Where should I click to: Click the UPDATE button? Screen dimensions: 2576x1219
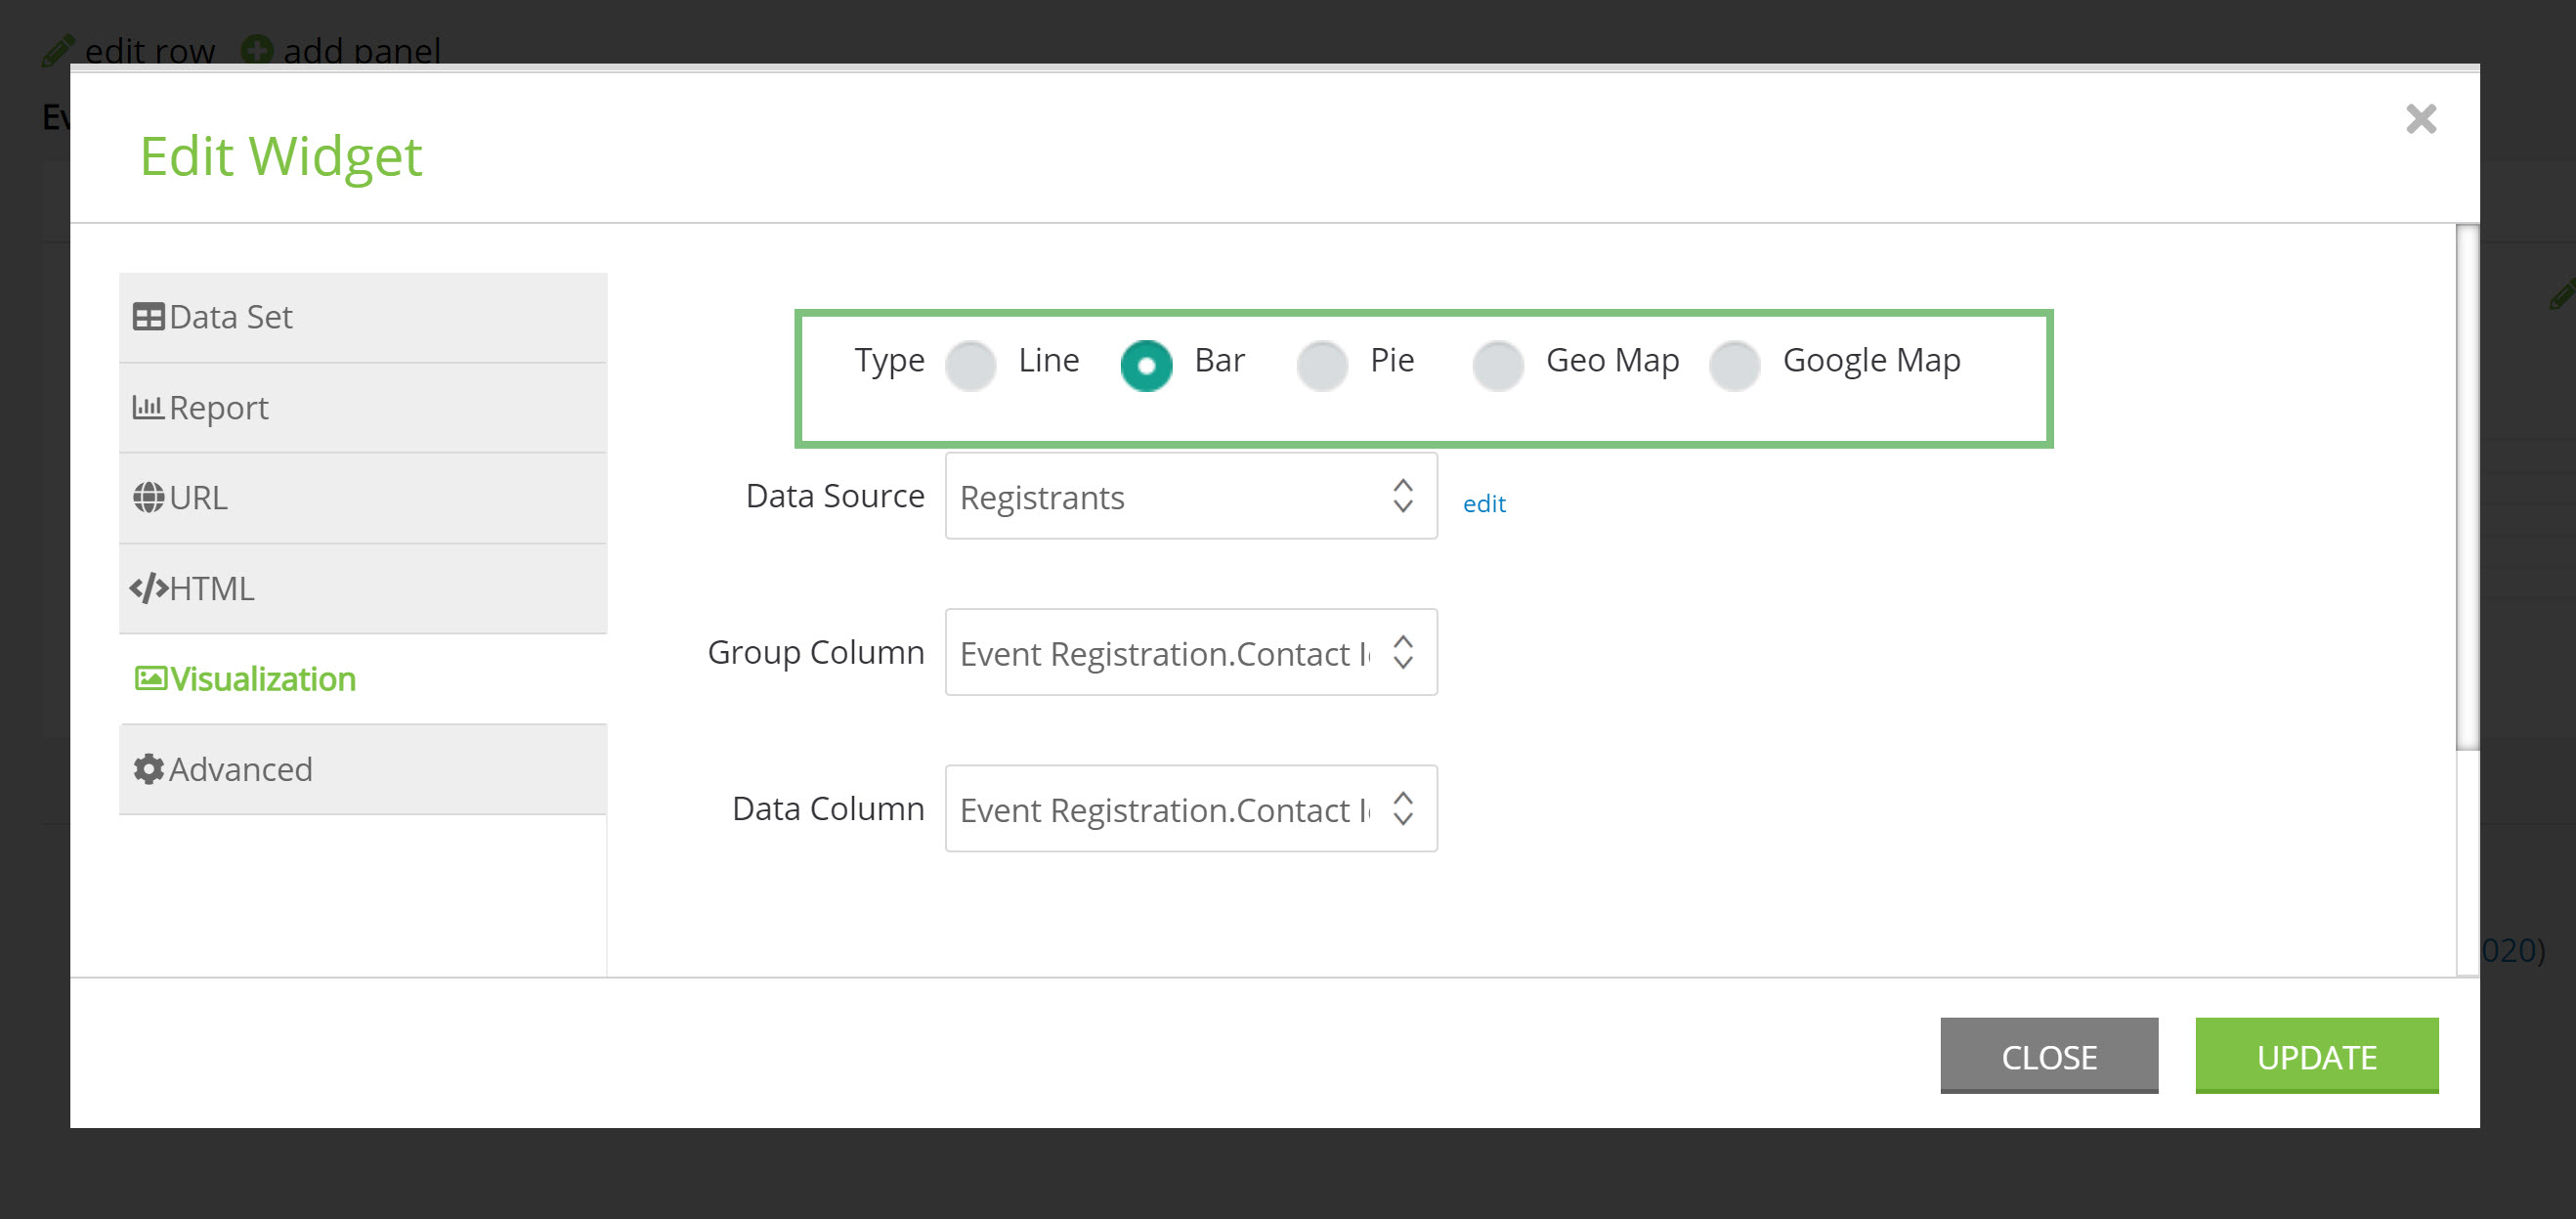pyautogui.click(x=2316, y=1055)
